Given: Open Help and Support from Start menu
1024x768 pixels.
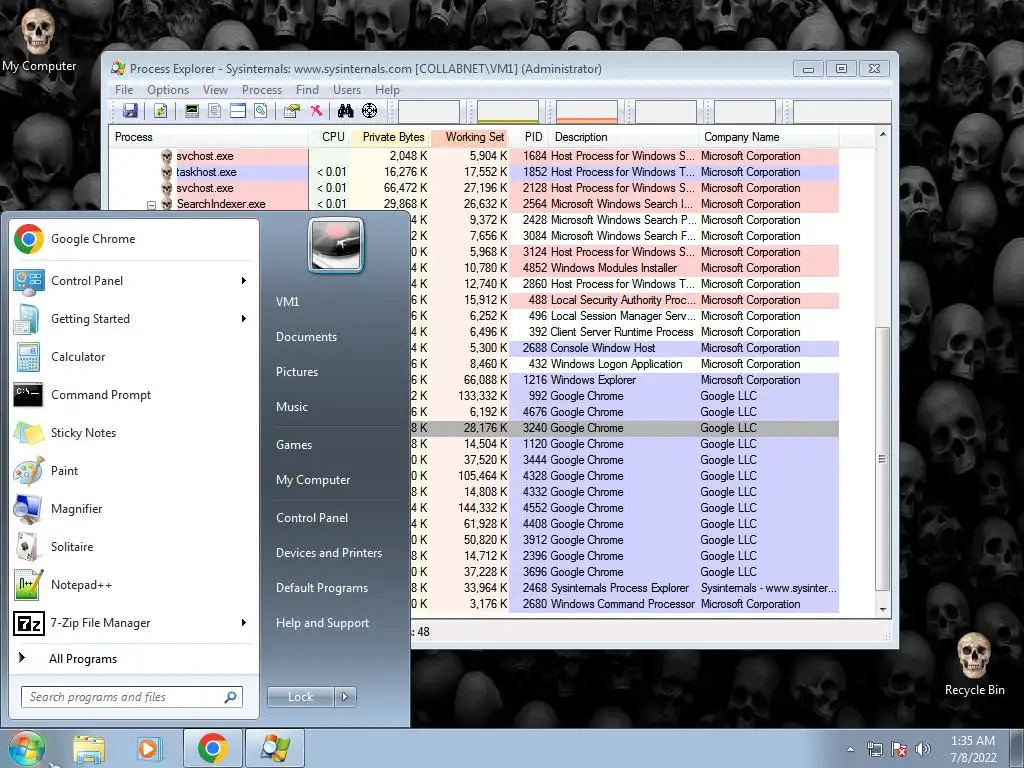Looking at the screenshot, I should pos(323,623).
